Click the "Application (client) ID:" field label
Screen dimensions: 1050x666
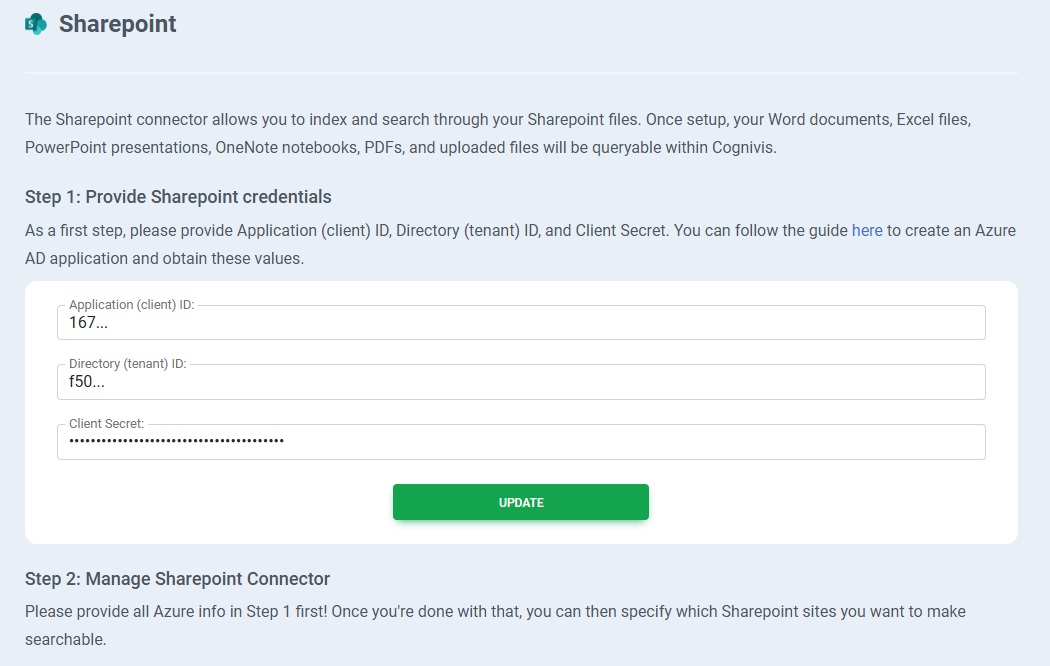pos(131,305)
